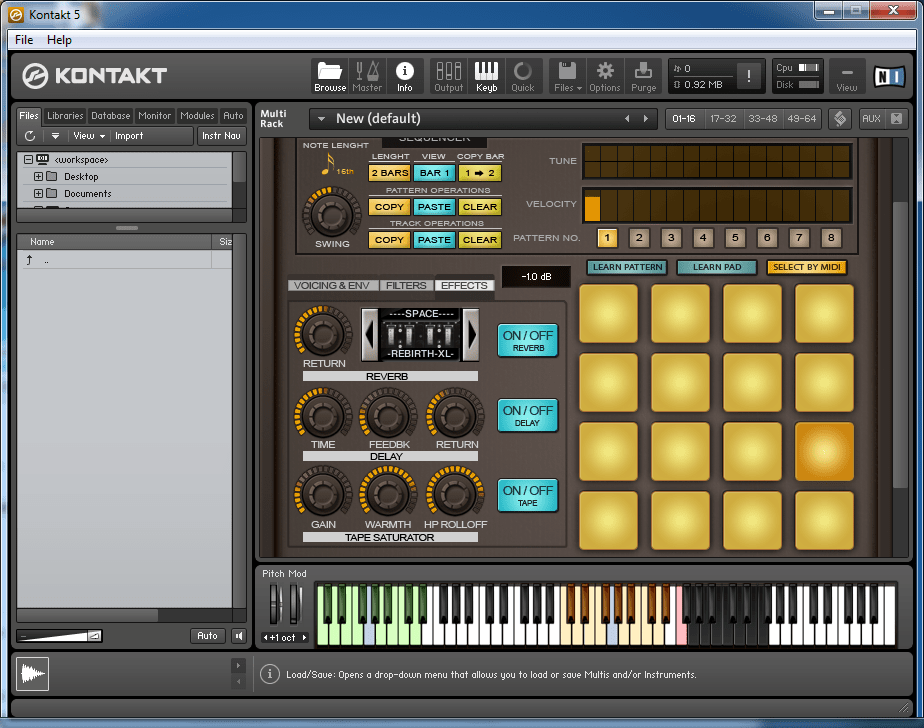Image resolution: width=924 pixels, height=728 pixels.
Task: Open the File menu
Action: point(24,39)
